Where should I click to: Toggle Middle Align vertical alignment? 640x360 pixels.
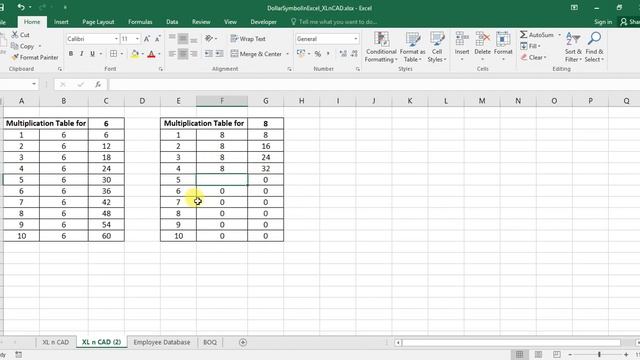(183, 39)
